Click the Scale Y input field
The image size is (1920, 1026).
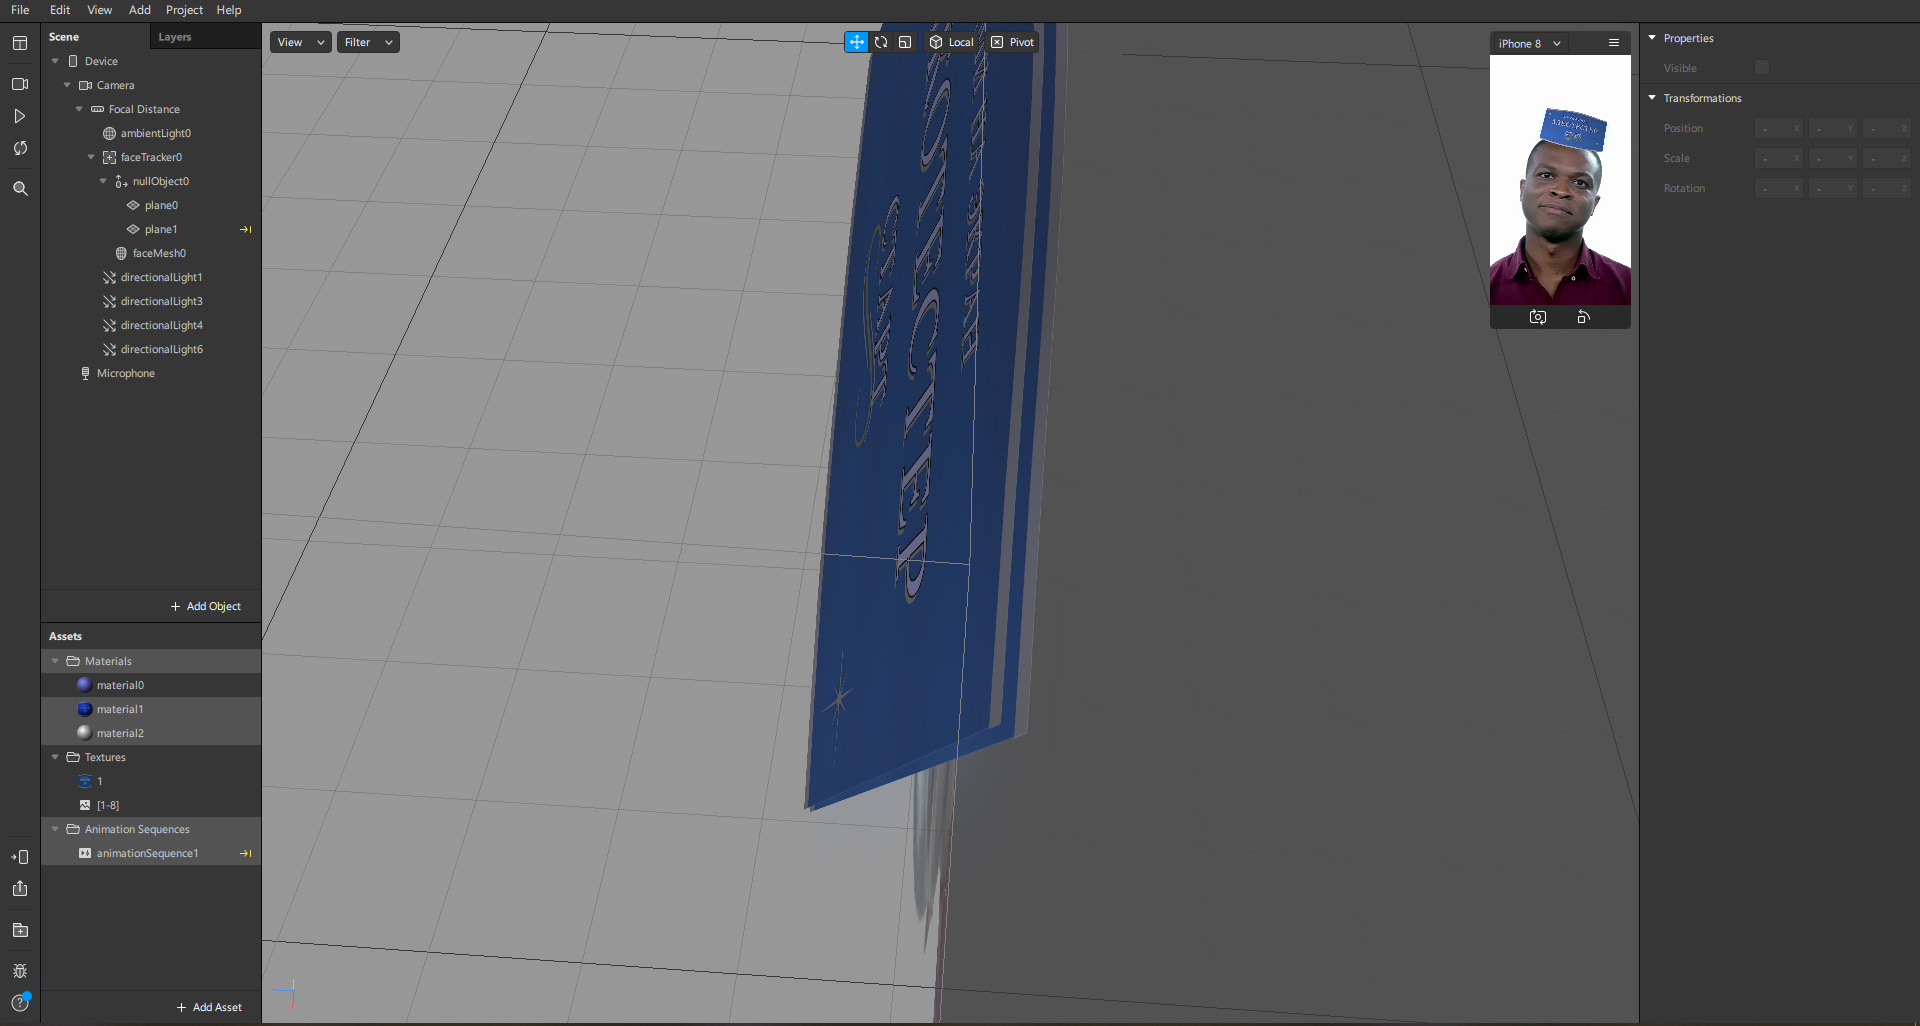(1833, 158)
